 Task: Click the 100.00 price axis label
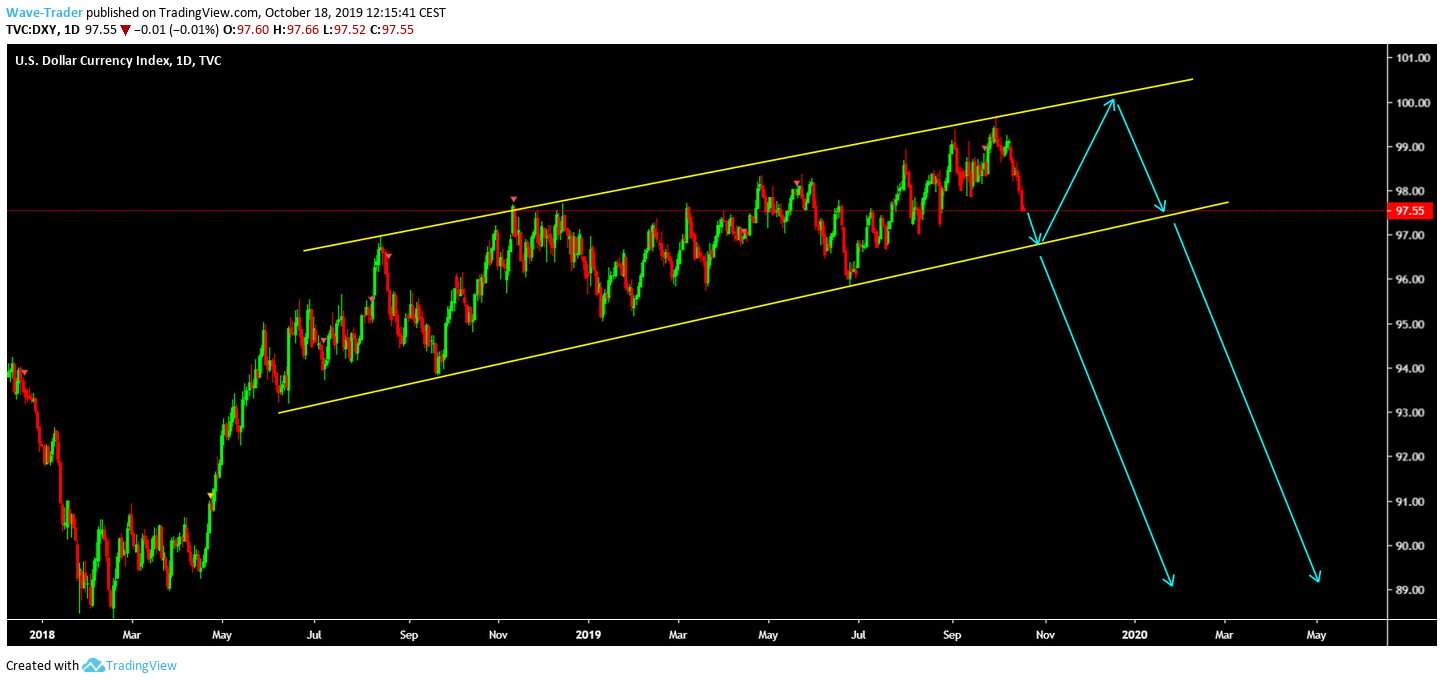[x=1414, y=103]
